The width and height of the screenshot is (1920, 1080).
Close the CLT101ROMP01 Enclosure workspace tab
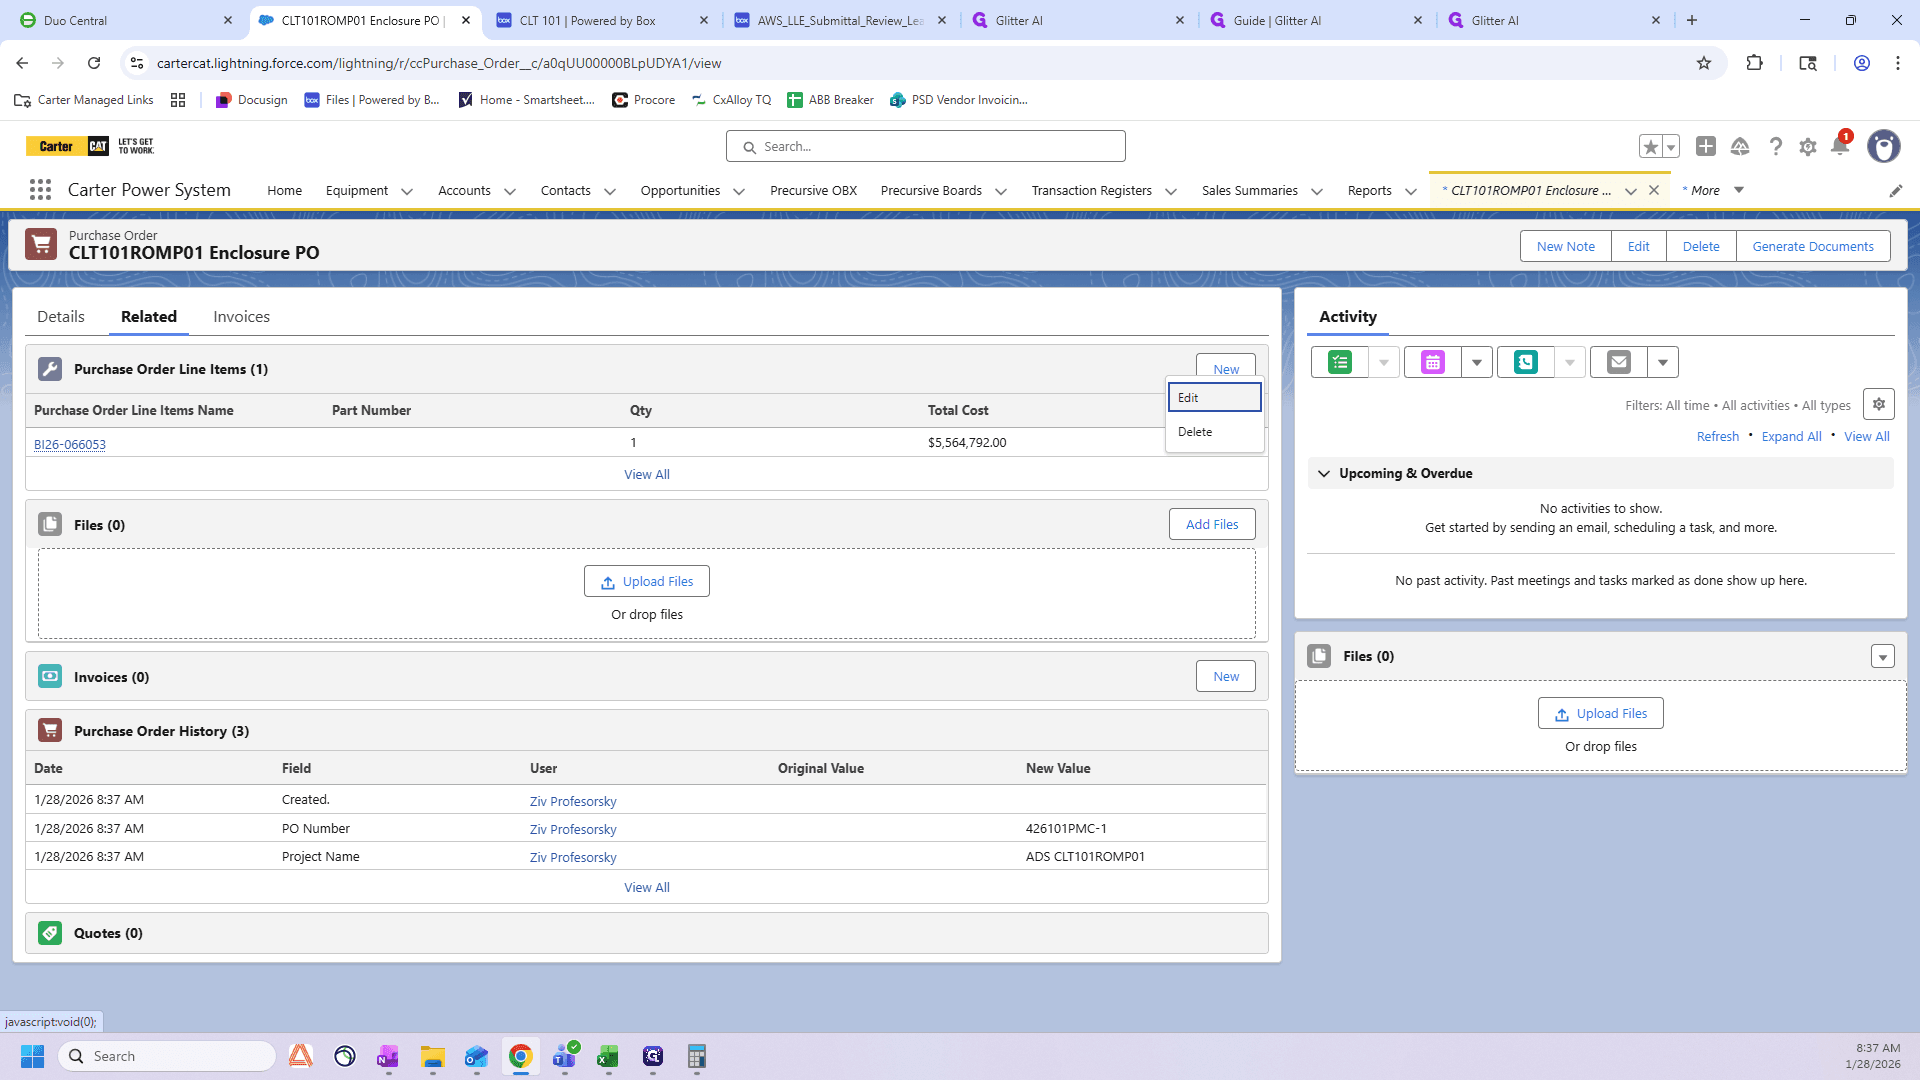tap(1654, 190)
